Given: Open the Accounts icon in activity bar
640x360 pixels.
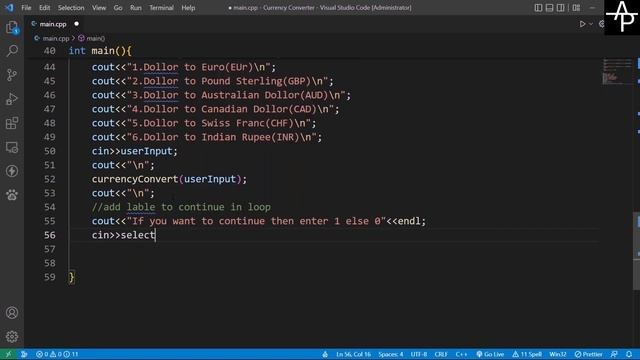Looking at the screenshot, I should coord(12,313).
